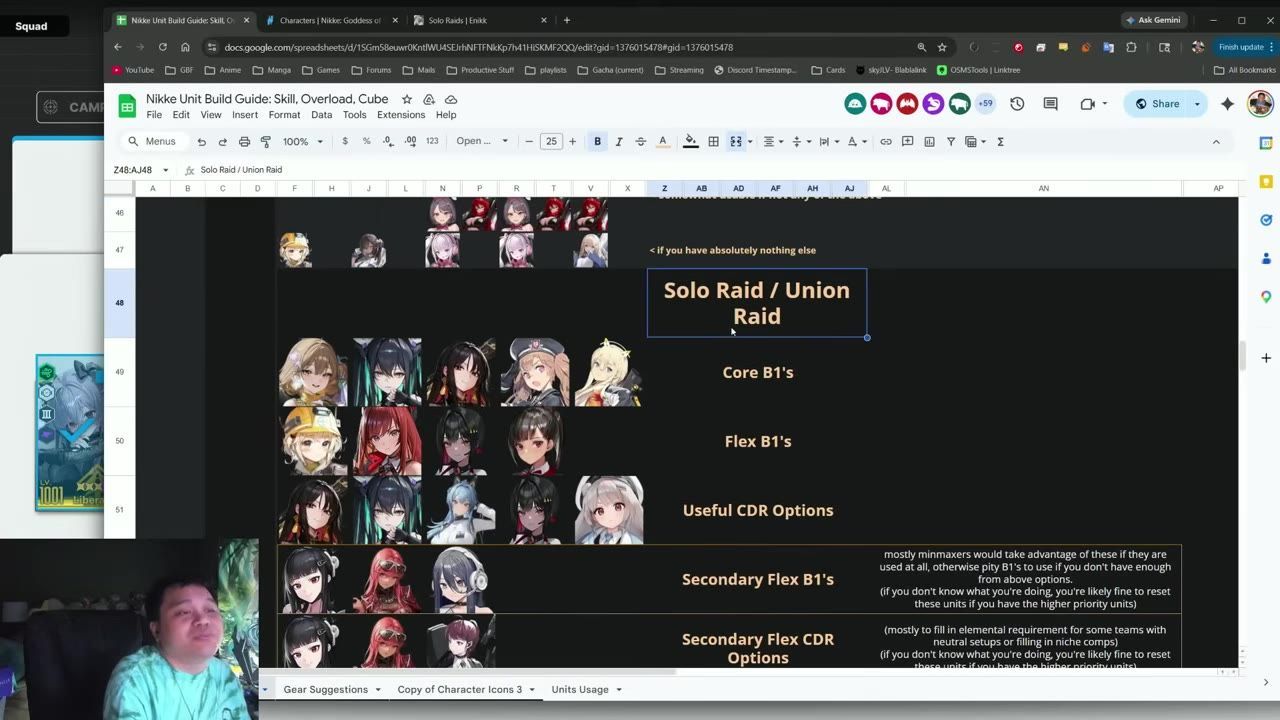Click the insert link icon
The height and width of the screenshot is (720, 1280).
[x=886, y=142]
